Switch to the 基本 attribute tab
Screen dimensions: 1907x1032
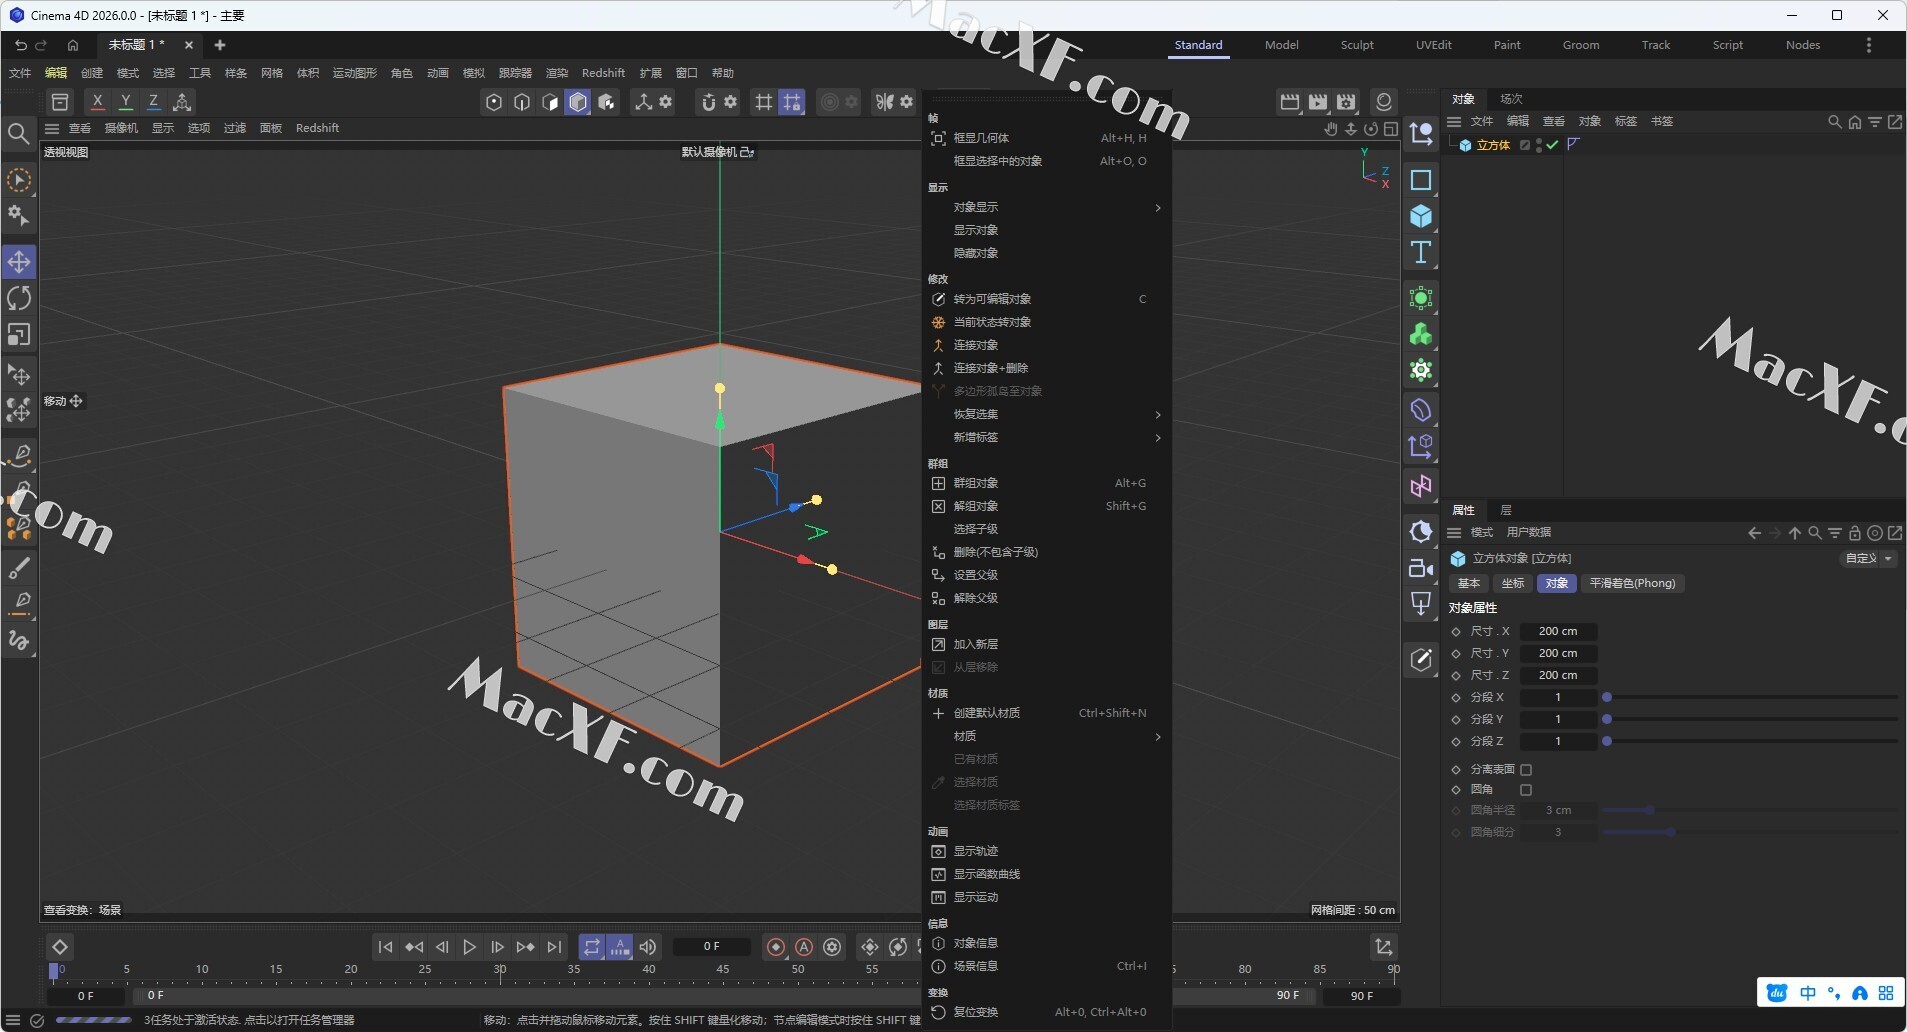coord(1468,583)
